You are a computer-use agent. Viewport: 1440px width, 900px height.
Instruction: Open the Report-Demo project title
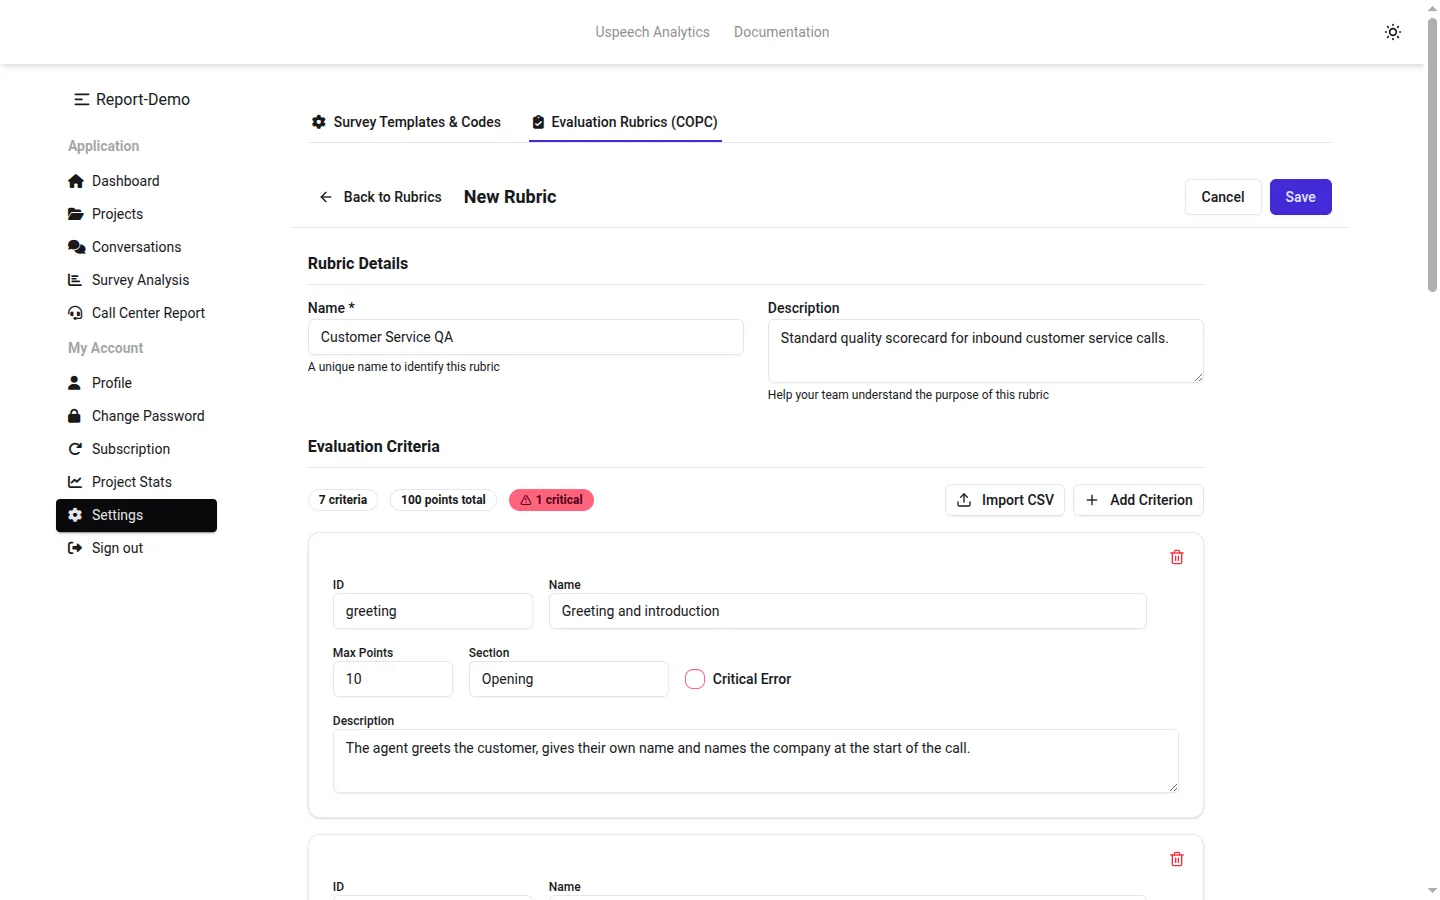pos(143,99)
